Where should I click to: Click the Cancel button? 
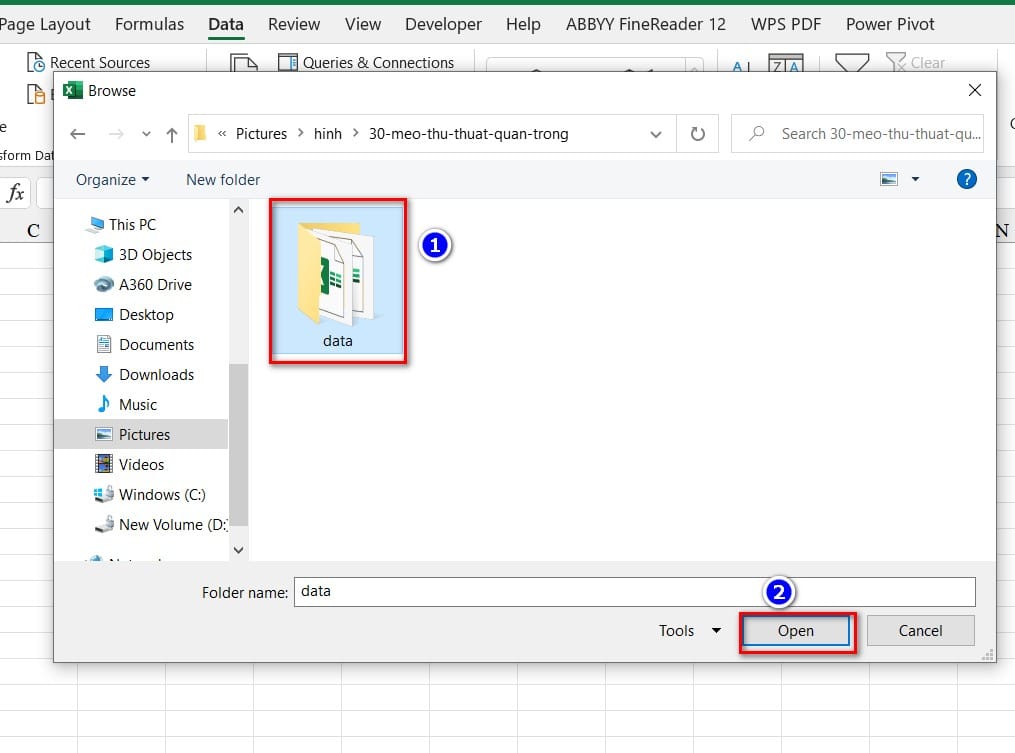pos(920,631)
